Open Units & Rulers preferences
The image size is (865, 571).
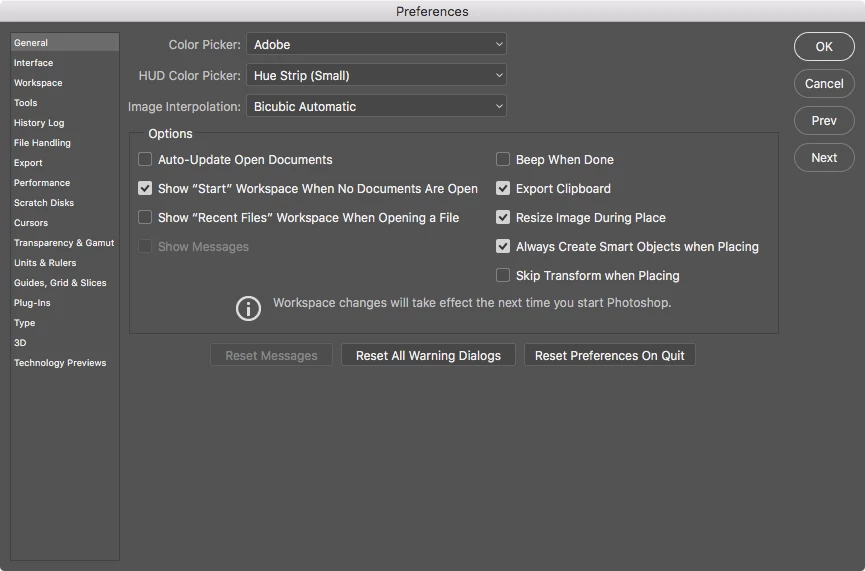[x=65, y=263]
